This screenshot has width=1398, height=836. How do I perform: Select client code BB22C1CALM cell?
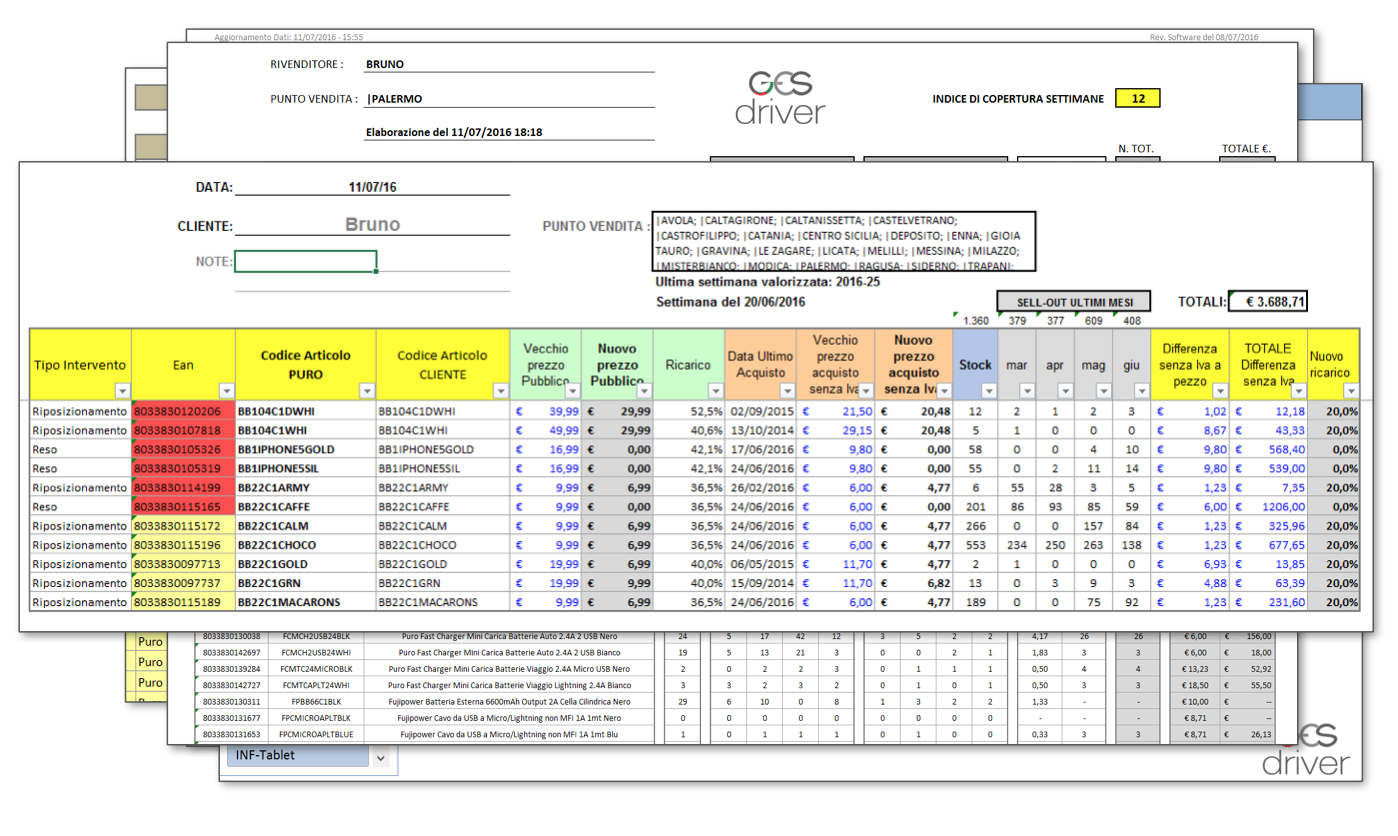(x=443, y=526)
